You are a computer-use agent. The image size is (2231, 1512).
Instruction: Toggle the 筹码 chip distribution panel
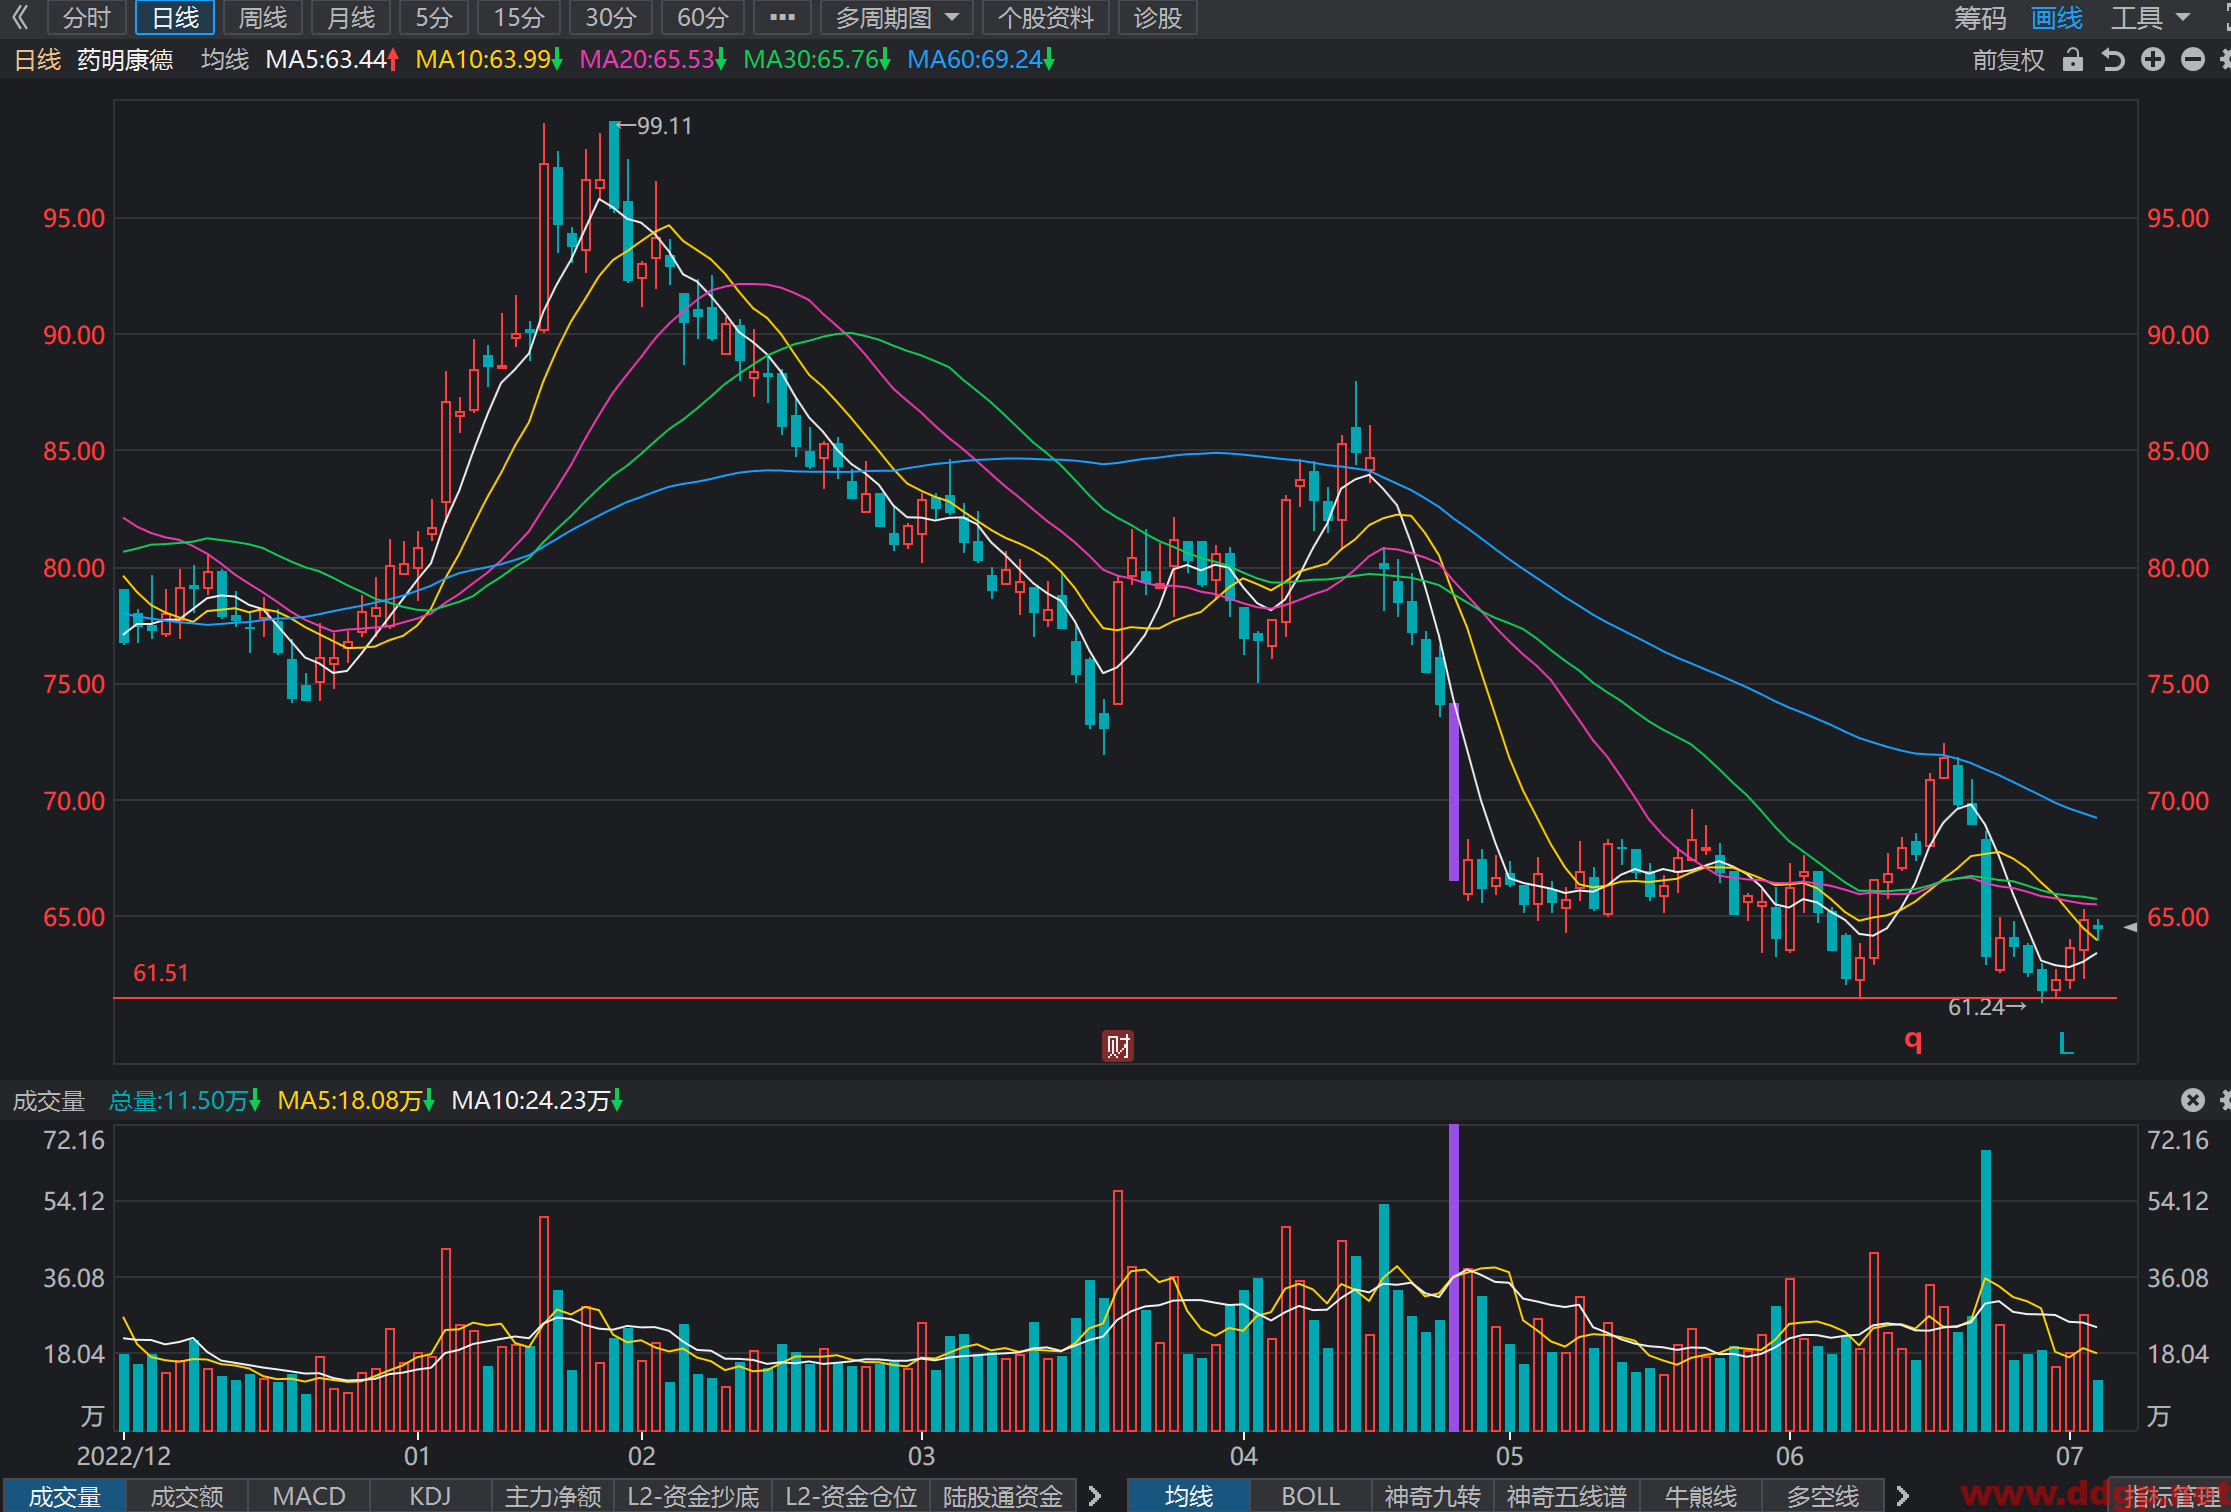tap(1980, 18)
